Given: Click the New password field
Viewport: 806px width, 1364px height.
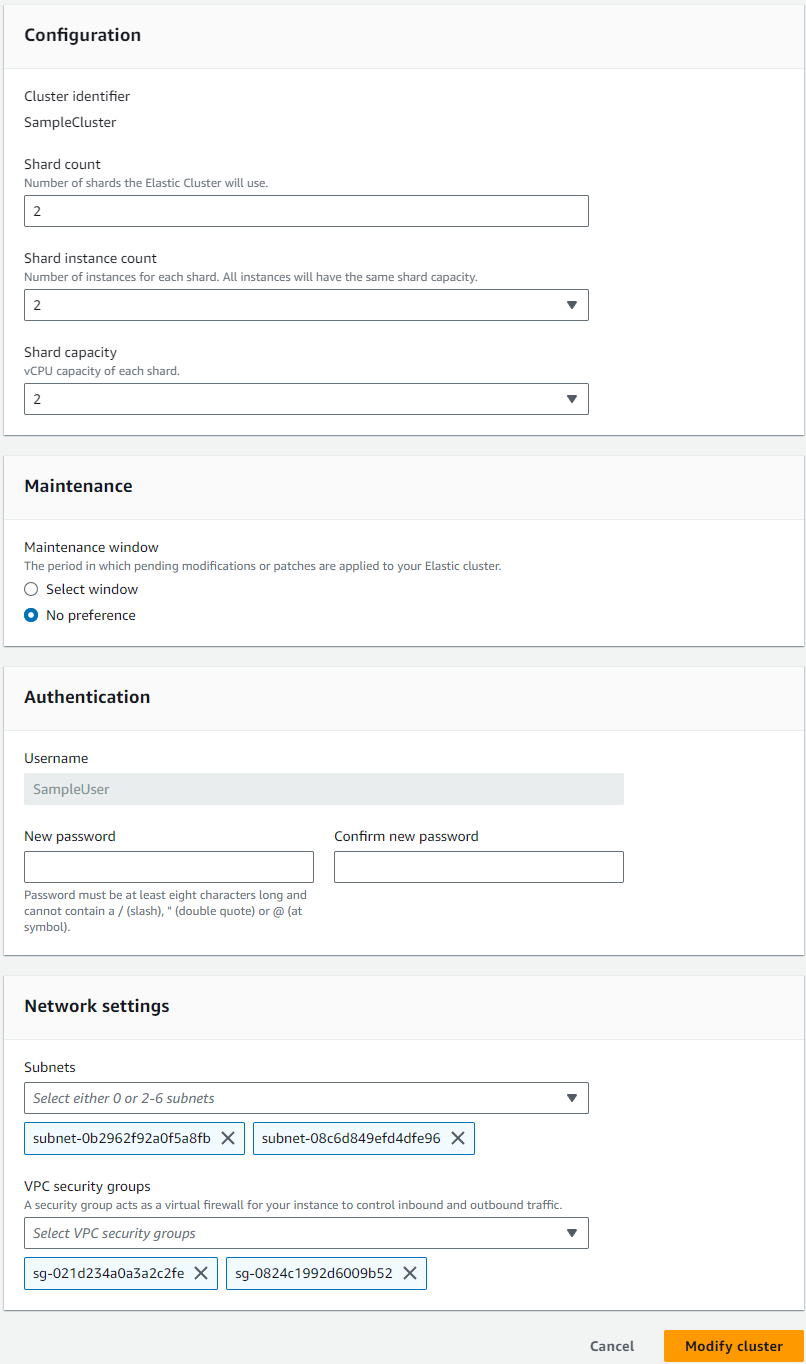Looking at the screenshot, I should click(x=168, y=867).
